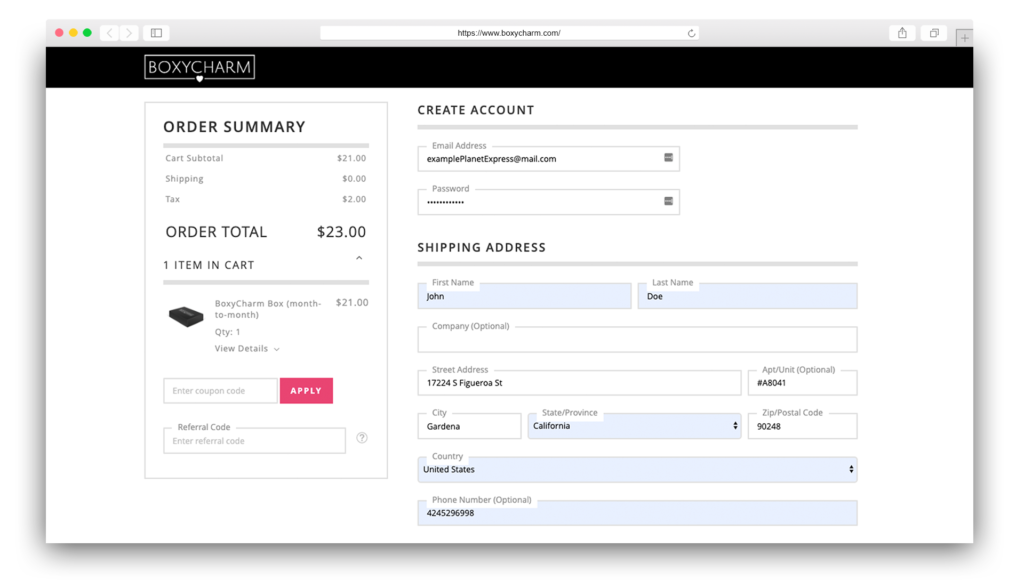This screenshot has width=1024, height=580.
Task: Click the Phone Number (Optional) field
Action: point(637,513)
